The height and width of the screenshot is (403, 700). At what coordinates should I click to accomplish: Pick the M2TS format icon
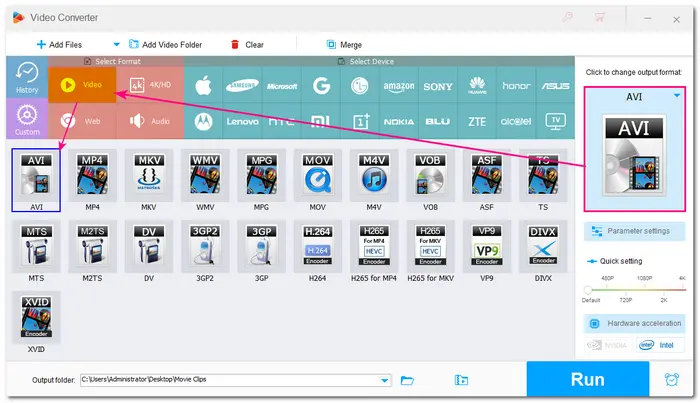[92, 246]
